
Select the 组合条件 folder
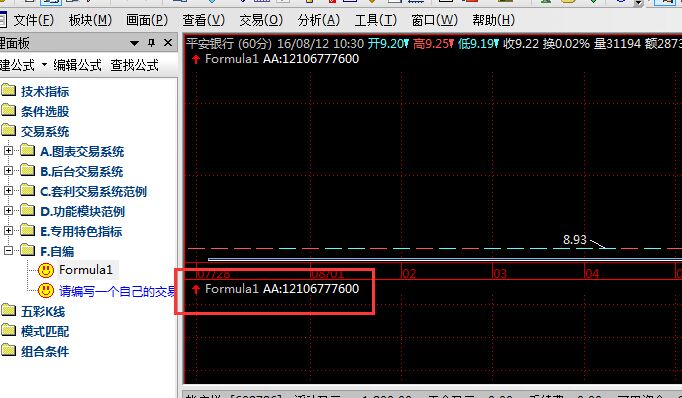click(45, 351)
